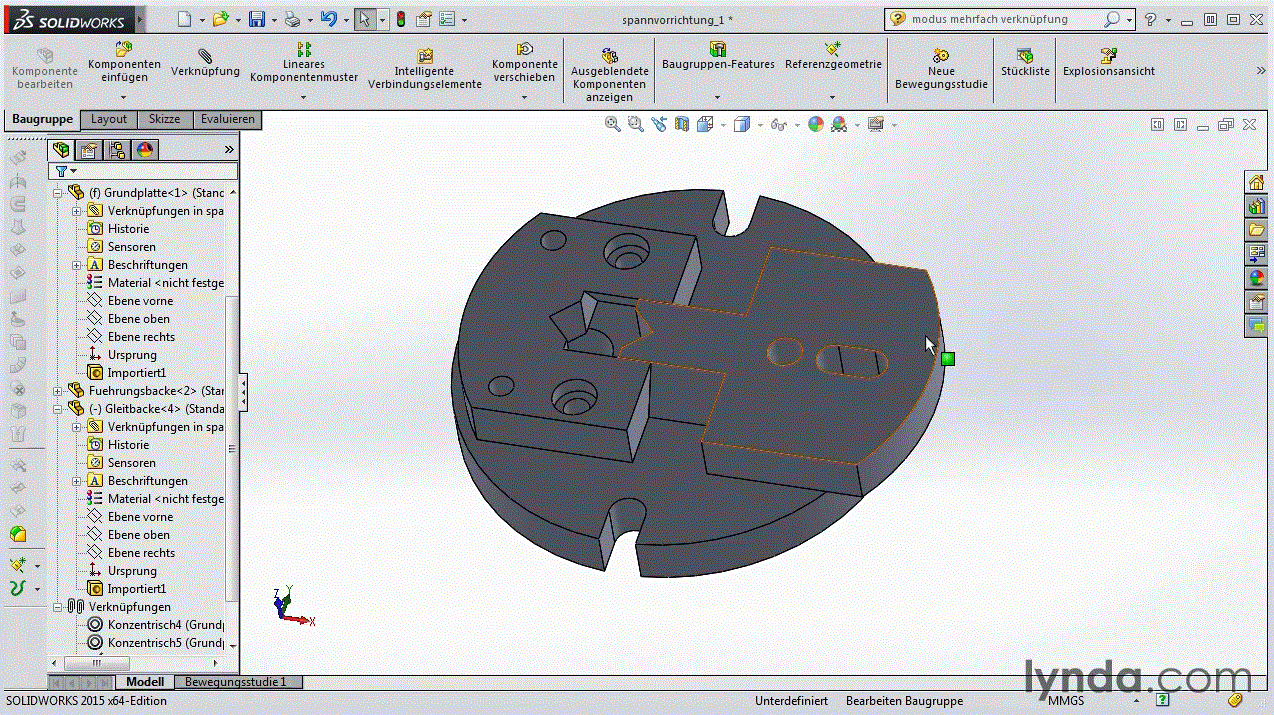Open the SolidWorks Resources home icon in task pane
The width and height of the screenshot is (1274, 715).
(1256, 182)
